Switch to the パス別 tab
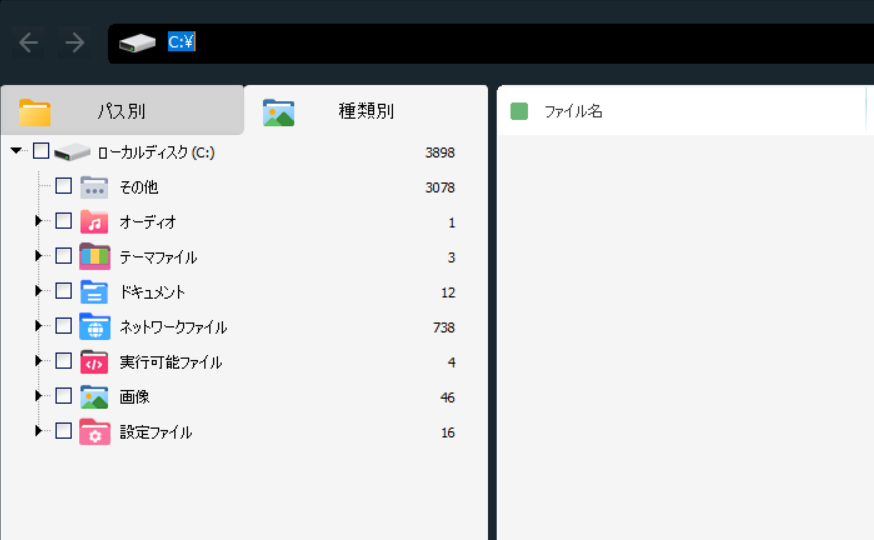This screenshot has width=874, height=540. pos(122,110)
